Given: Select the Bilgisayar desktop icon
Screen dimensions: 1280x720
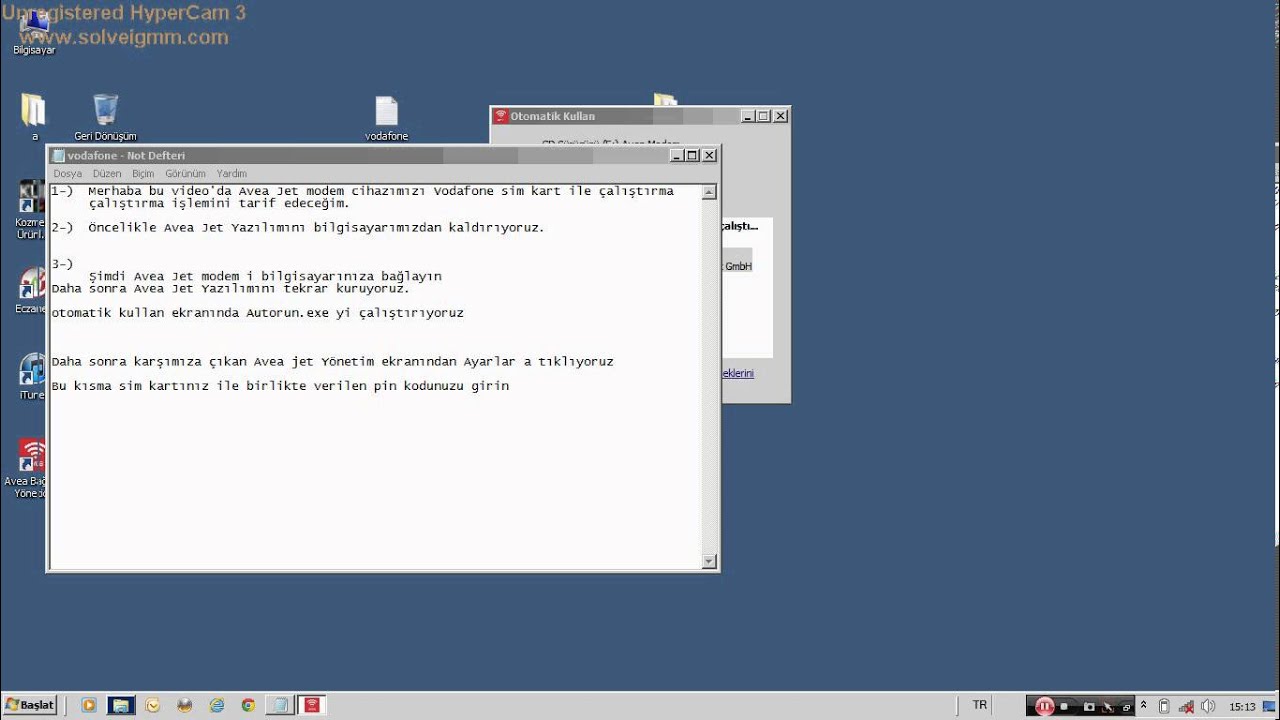Looking at the screenshot, I should pyautogui.click(x=34, y=33).
